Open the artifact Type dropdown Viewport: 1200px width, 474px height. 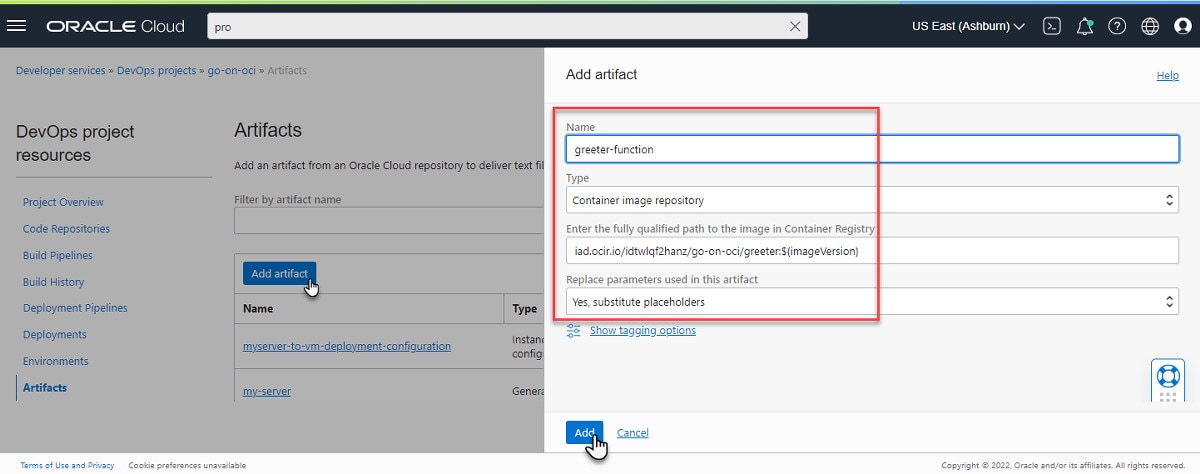coord(871,200)
